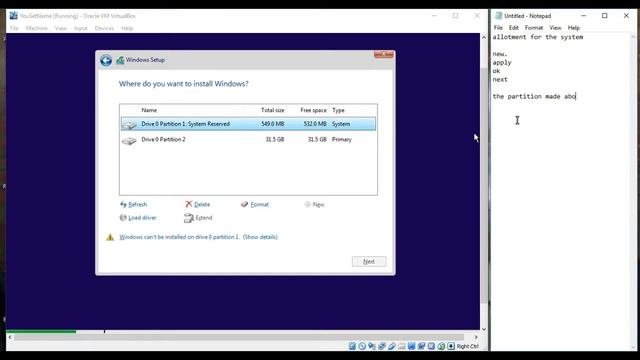Click the back arrow in Windows Setup
The image size is (640, 360).
106,60
